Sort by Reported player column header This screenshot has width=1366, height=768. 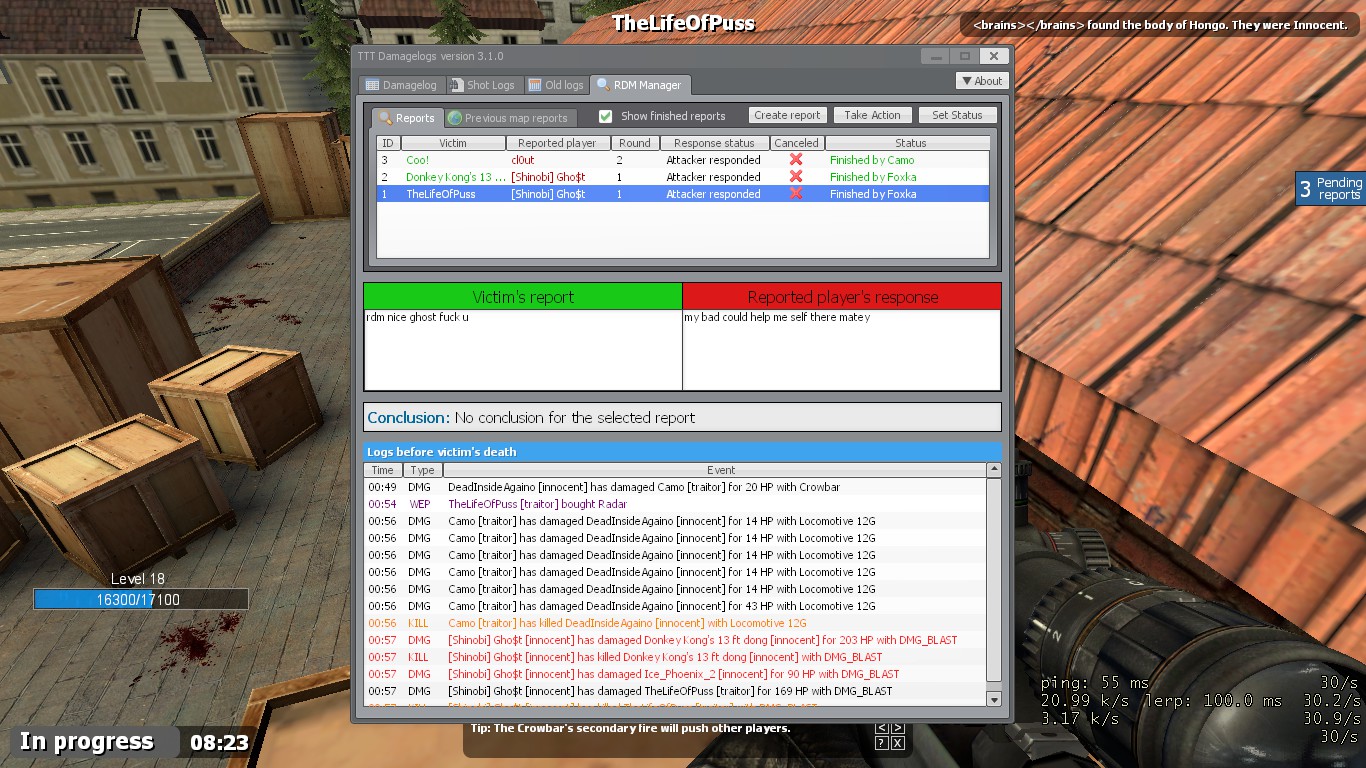[557, 143]
